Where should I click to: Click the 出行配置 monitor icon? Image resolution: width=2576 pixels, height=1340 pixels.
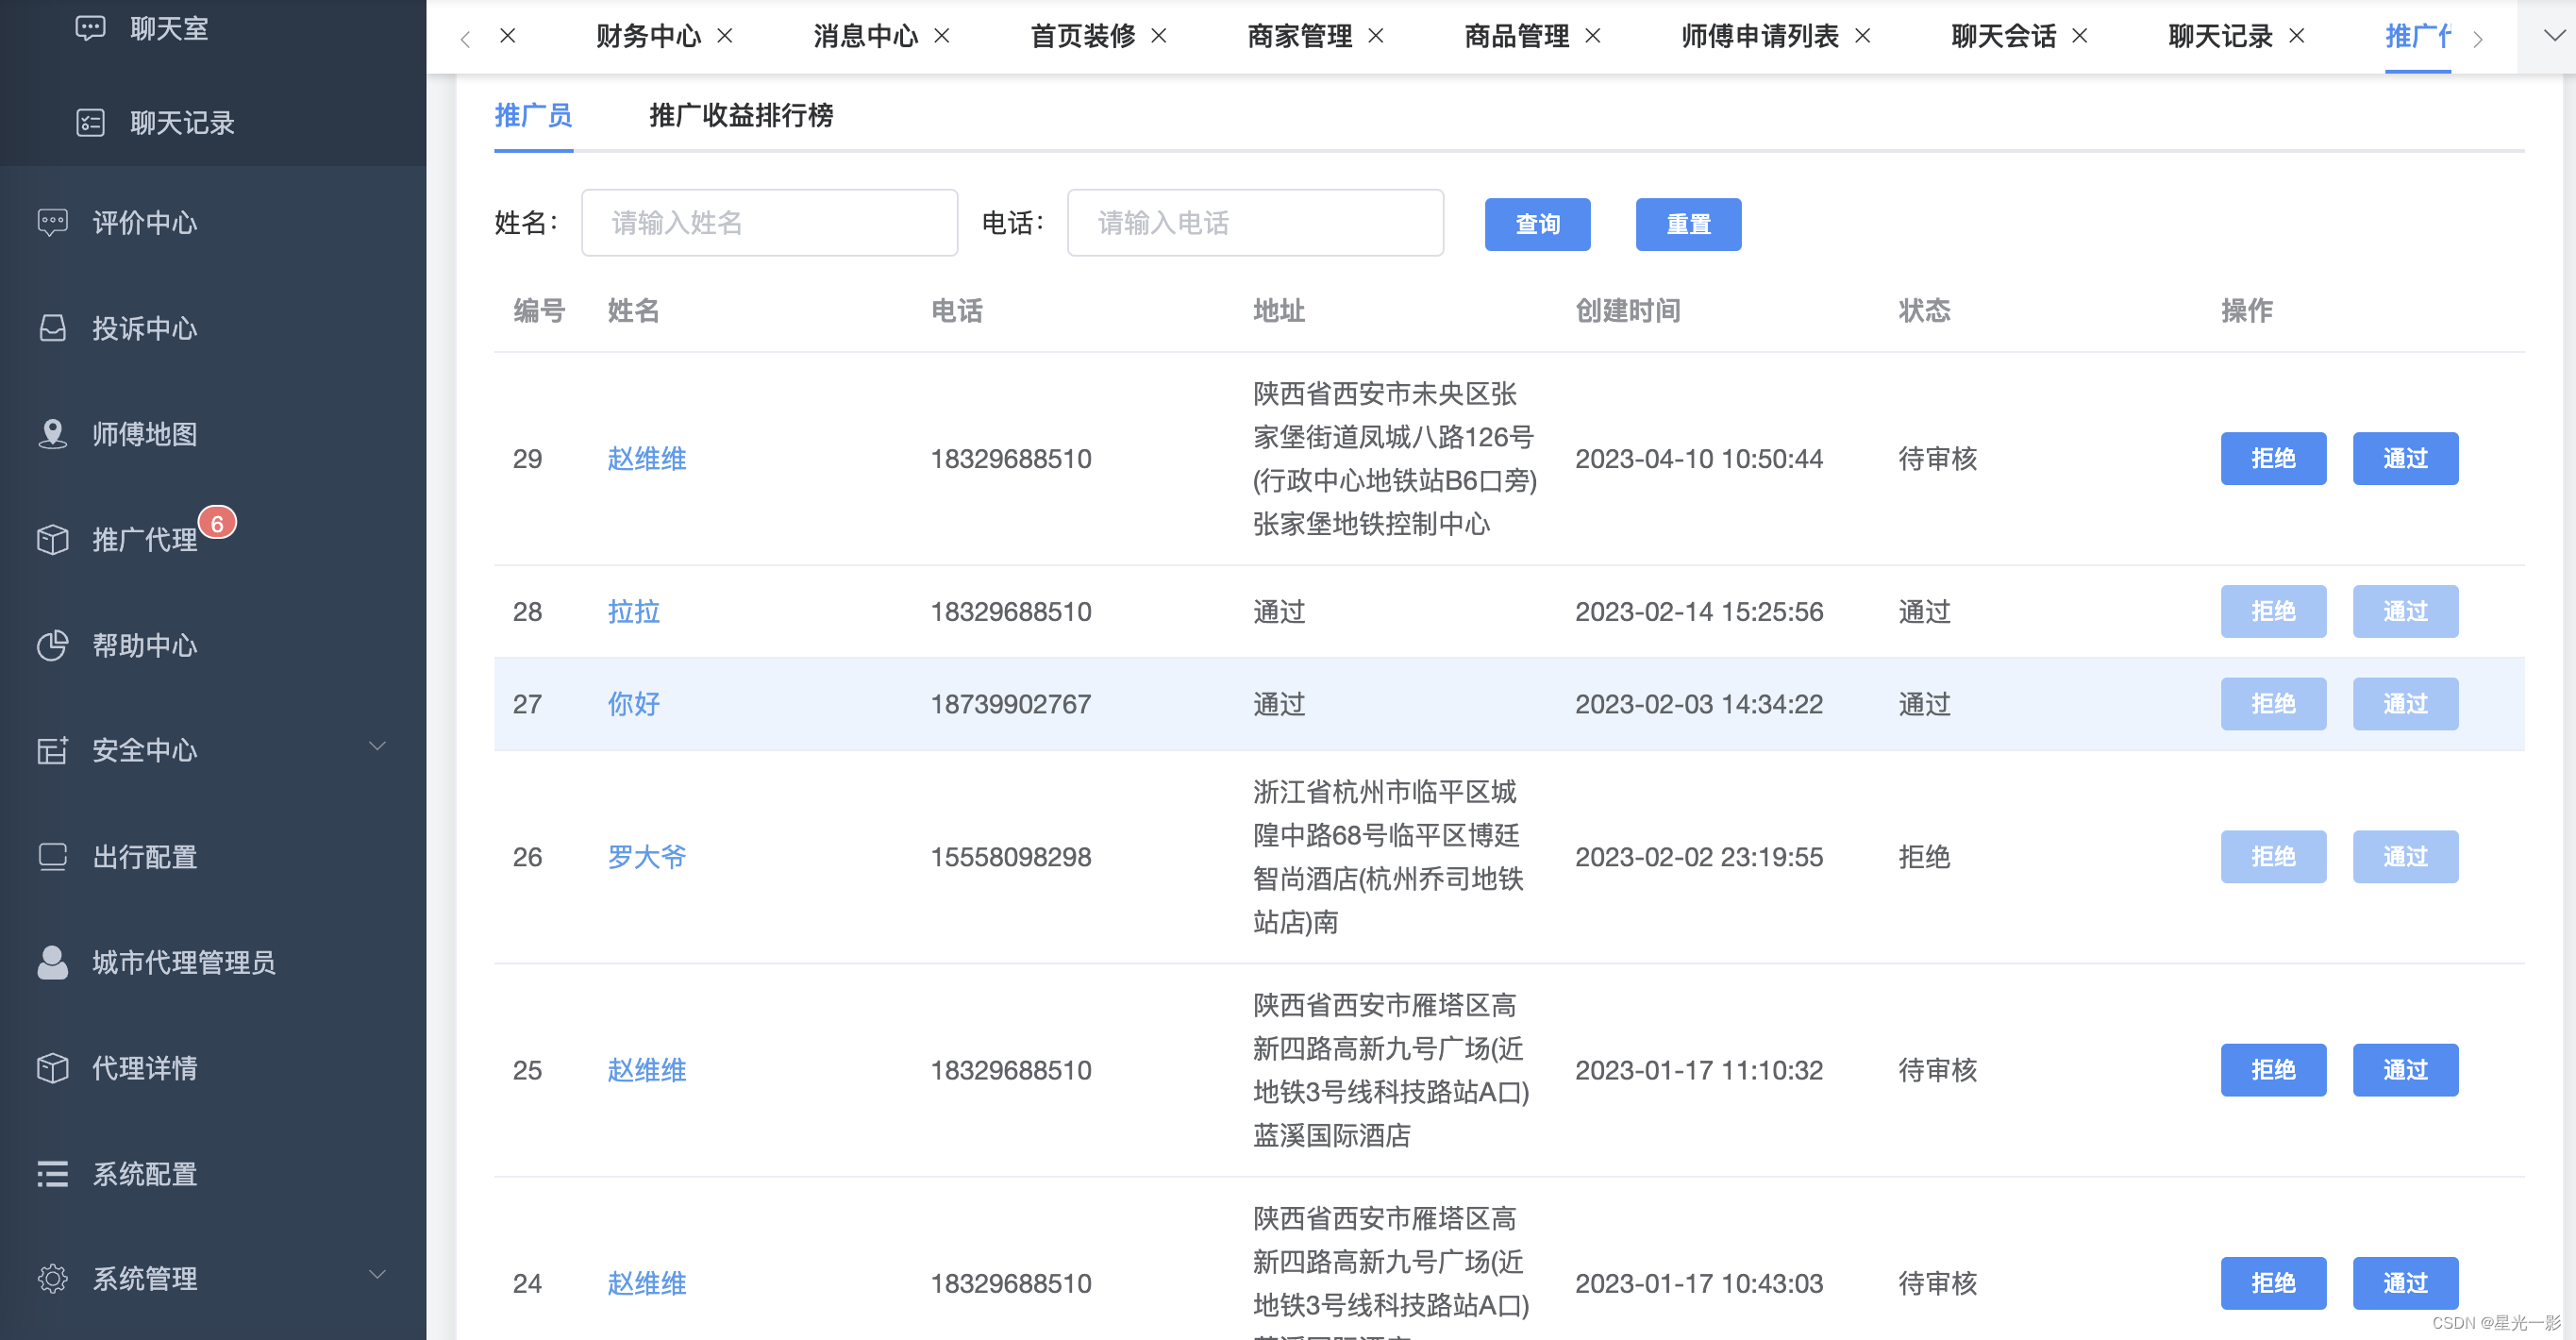pyautogui.click(x=52, y=857)
